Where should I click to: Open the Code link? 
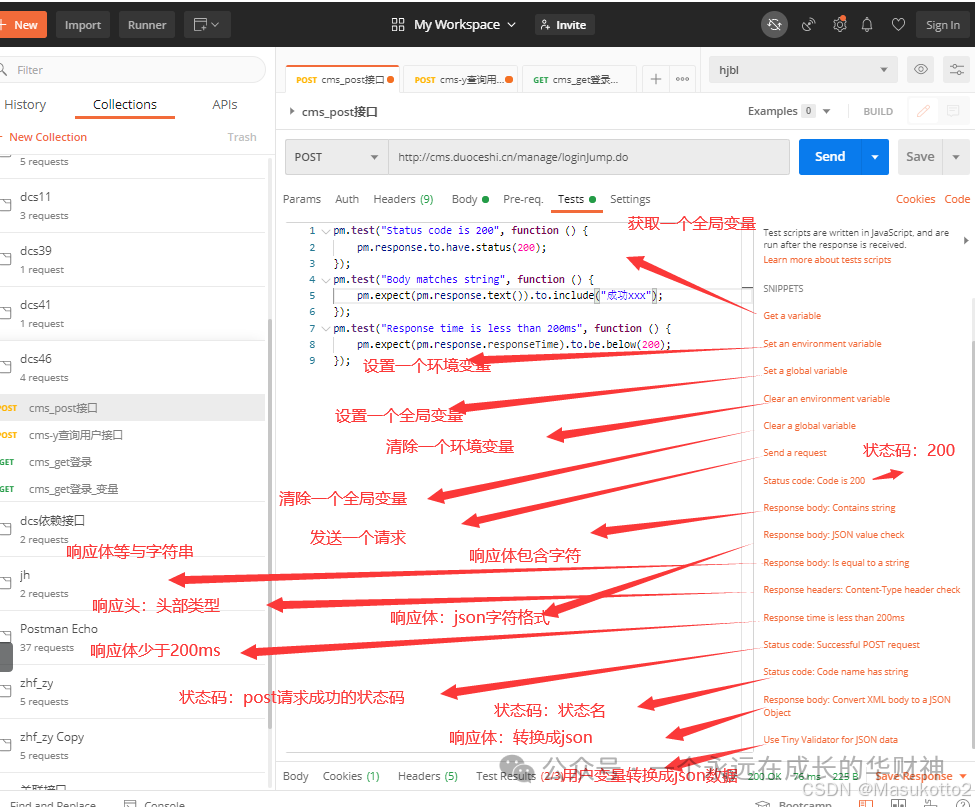[957, 199]
